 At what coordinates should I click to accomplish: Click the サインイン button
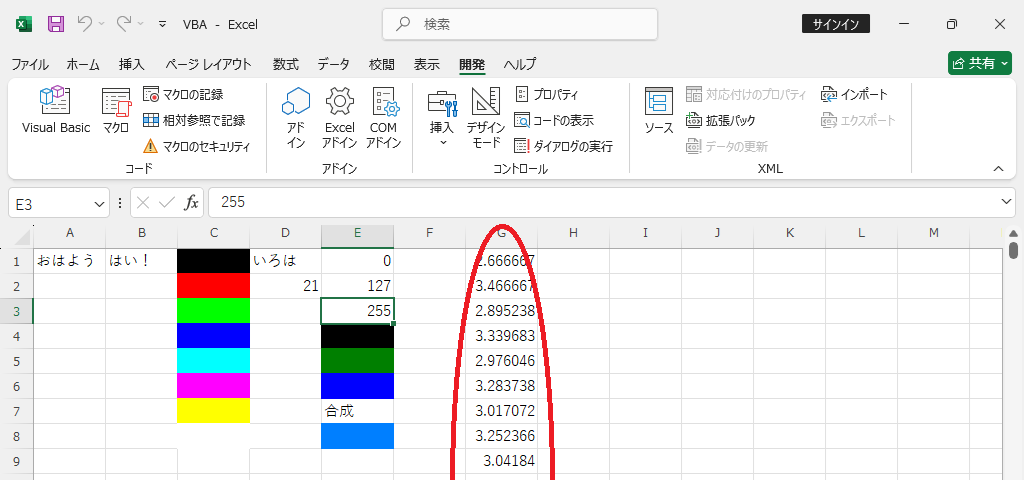[x=836, y=24]
